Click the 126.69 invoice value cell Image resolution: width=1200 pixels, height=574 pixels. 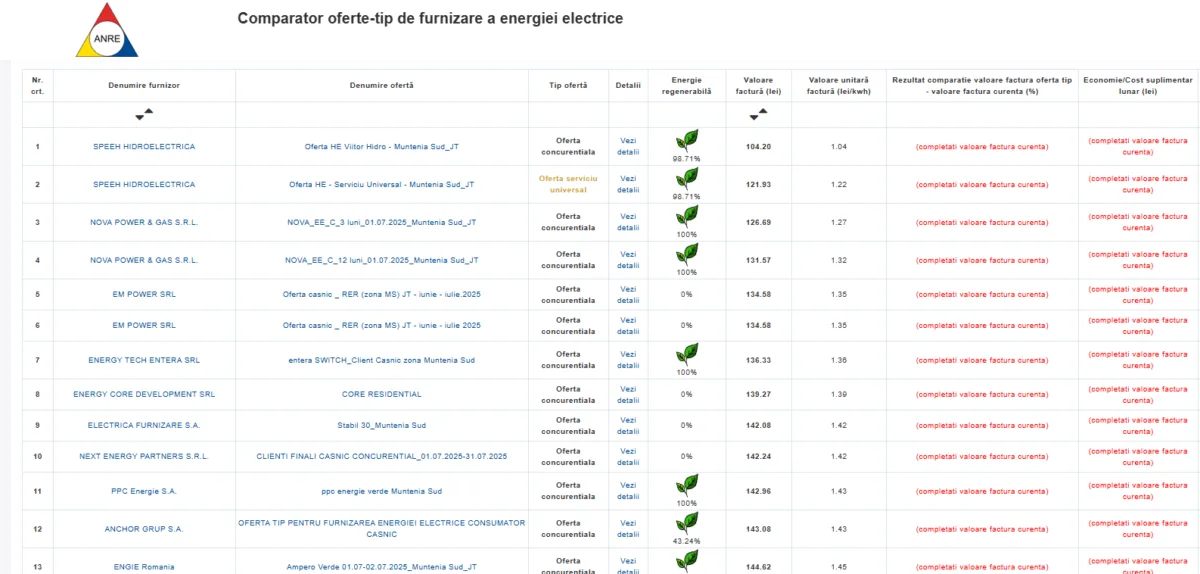tap(759, 222)
